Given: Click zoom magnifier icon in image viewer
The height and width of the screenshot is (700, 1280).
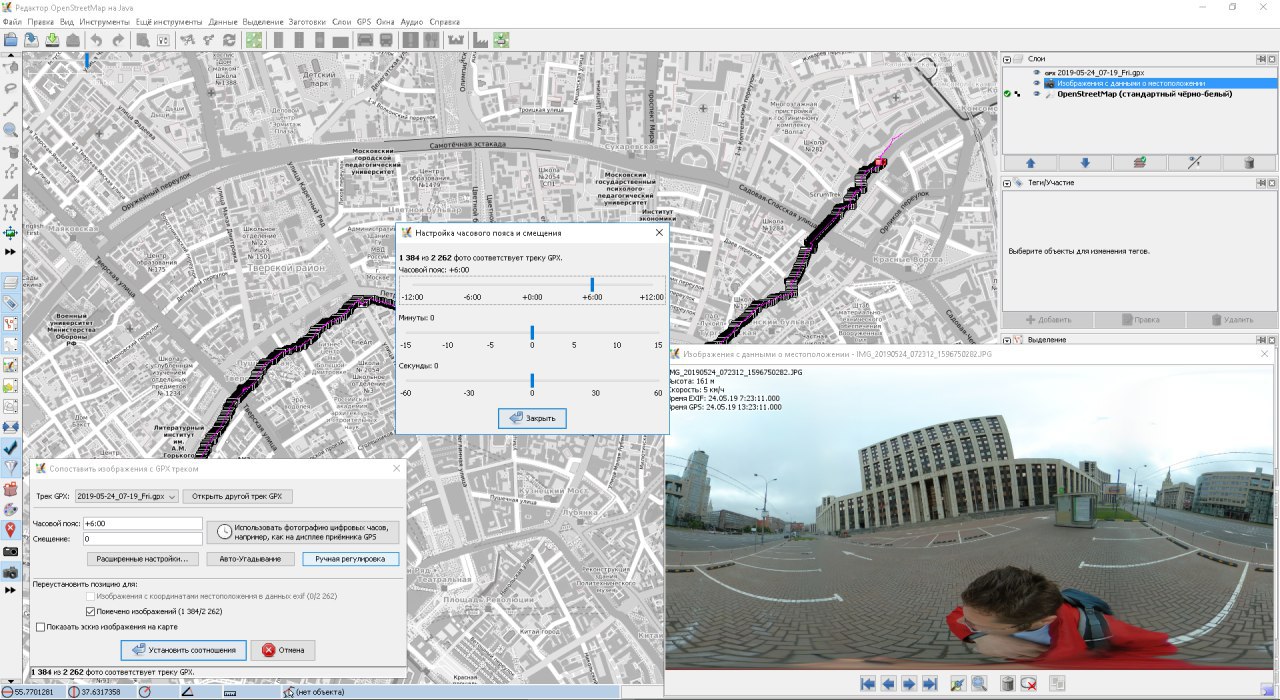Looking at the screenshot, I should [979, 684].
